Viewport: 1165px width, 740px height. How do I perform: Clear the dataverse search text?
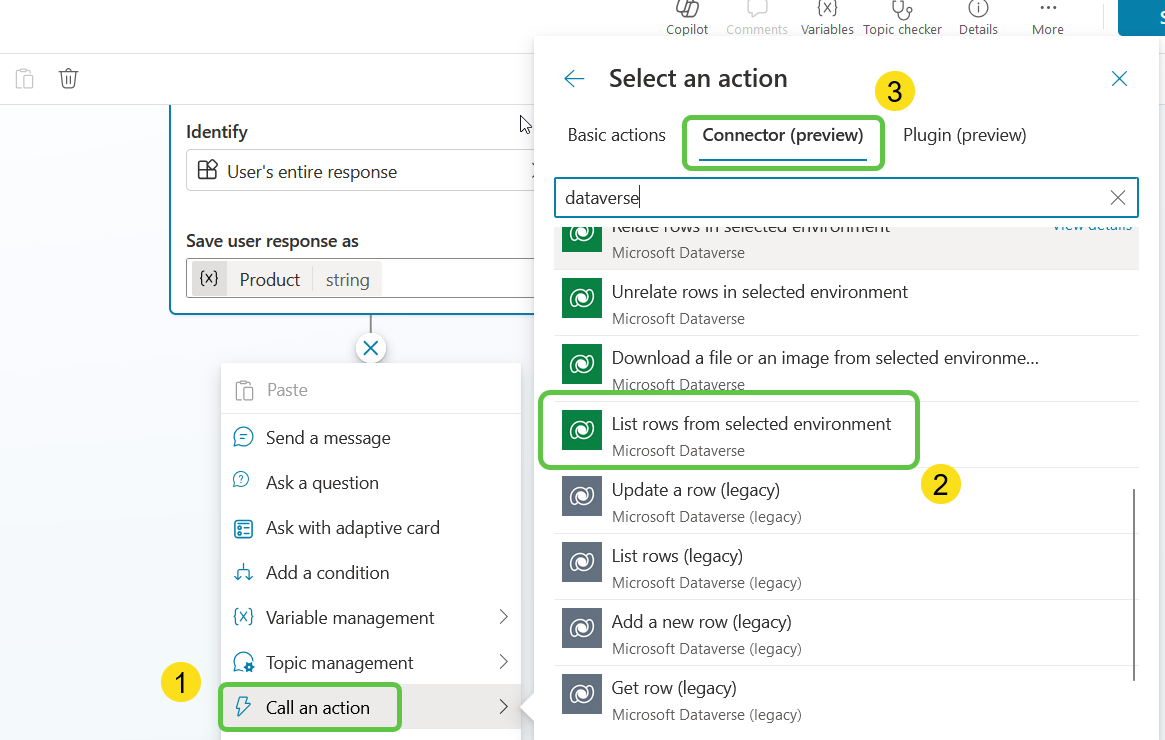tap(1118, 198)
